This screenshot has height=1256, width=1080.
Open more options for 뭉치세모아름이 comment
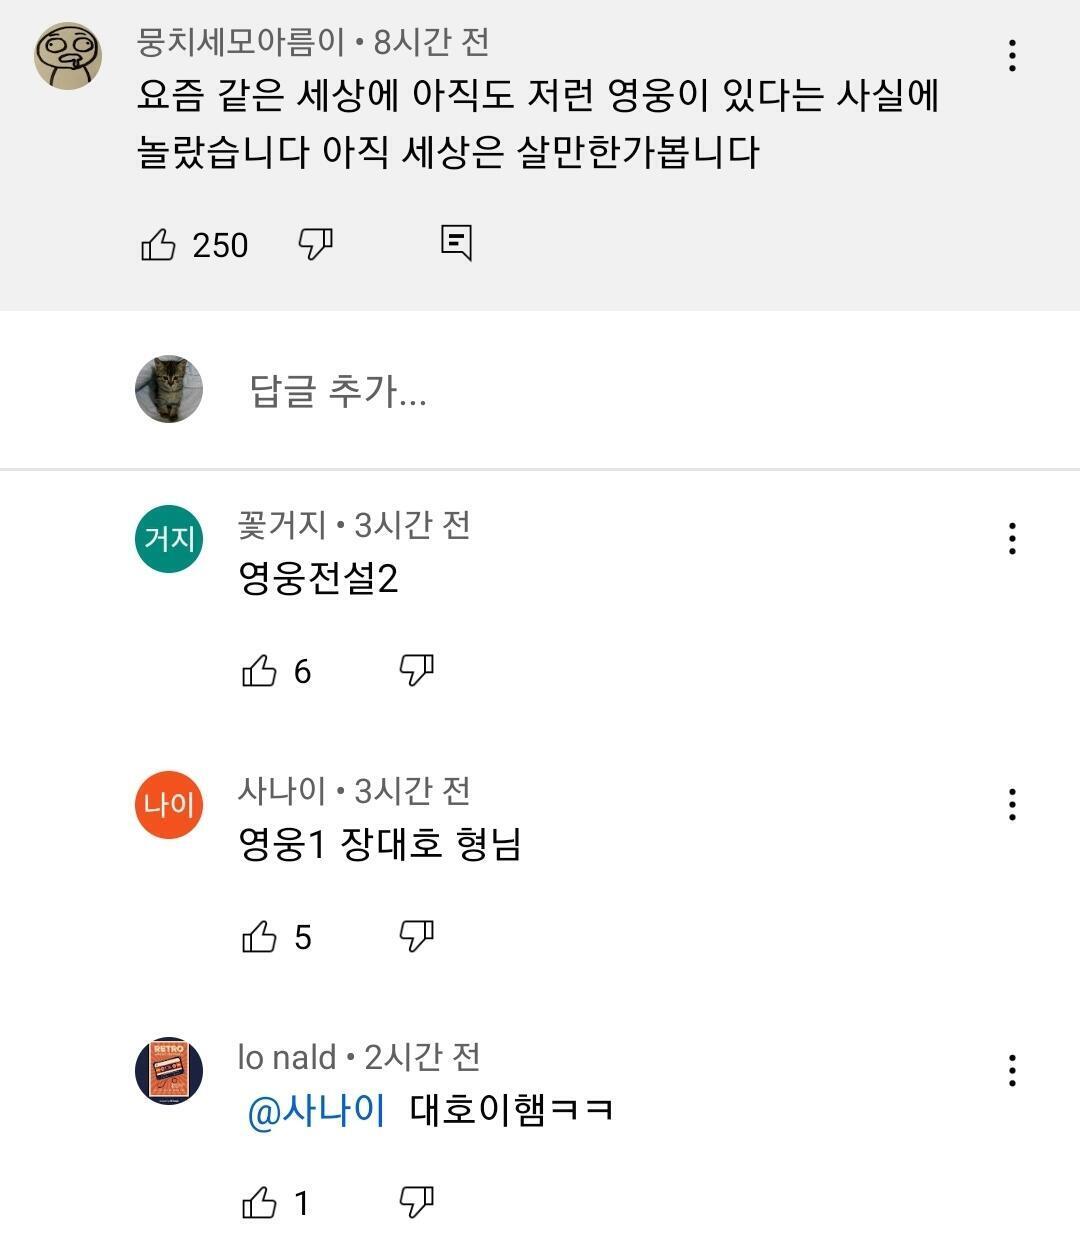click(1012, 56)
